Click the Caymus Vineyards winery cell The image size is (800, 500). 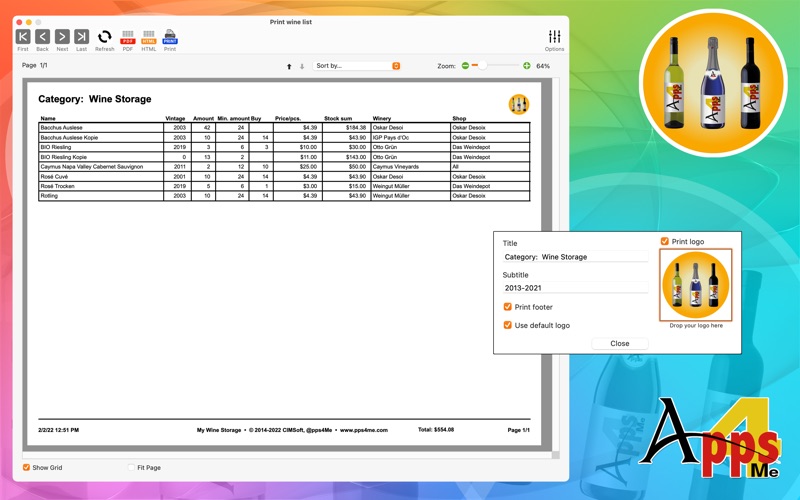click(410, 166)
